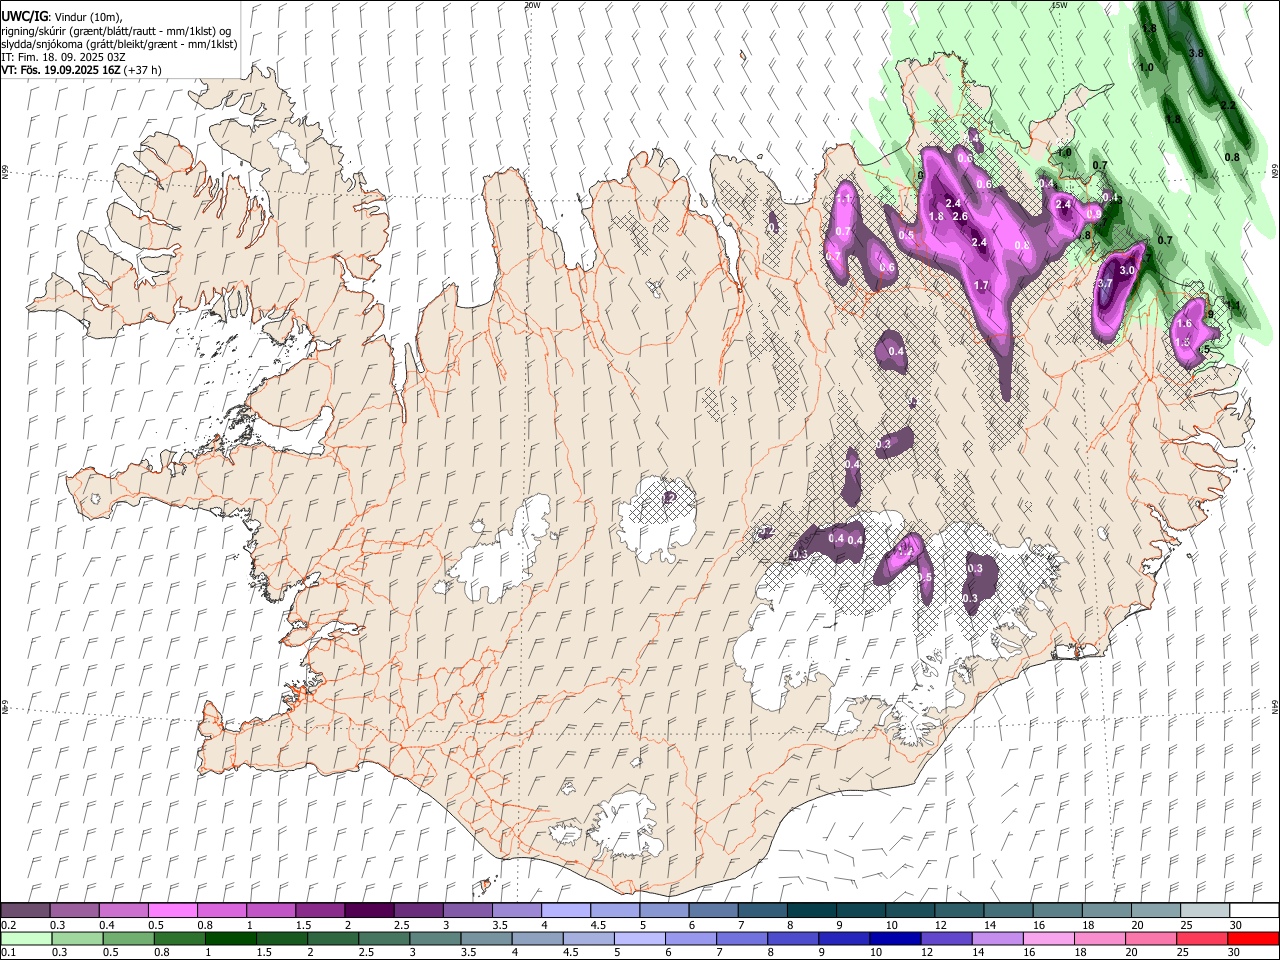Click the 2.6 snowfall value
This screenshot has height=960, width=1280.
960,217
